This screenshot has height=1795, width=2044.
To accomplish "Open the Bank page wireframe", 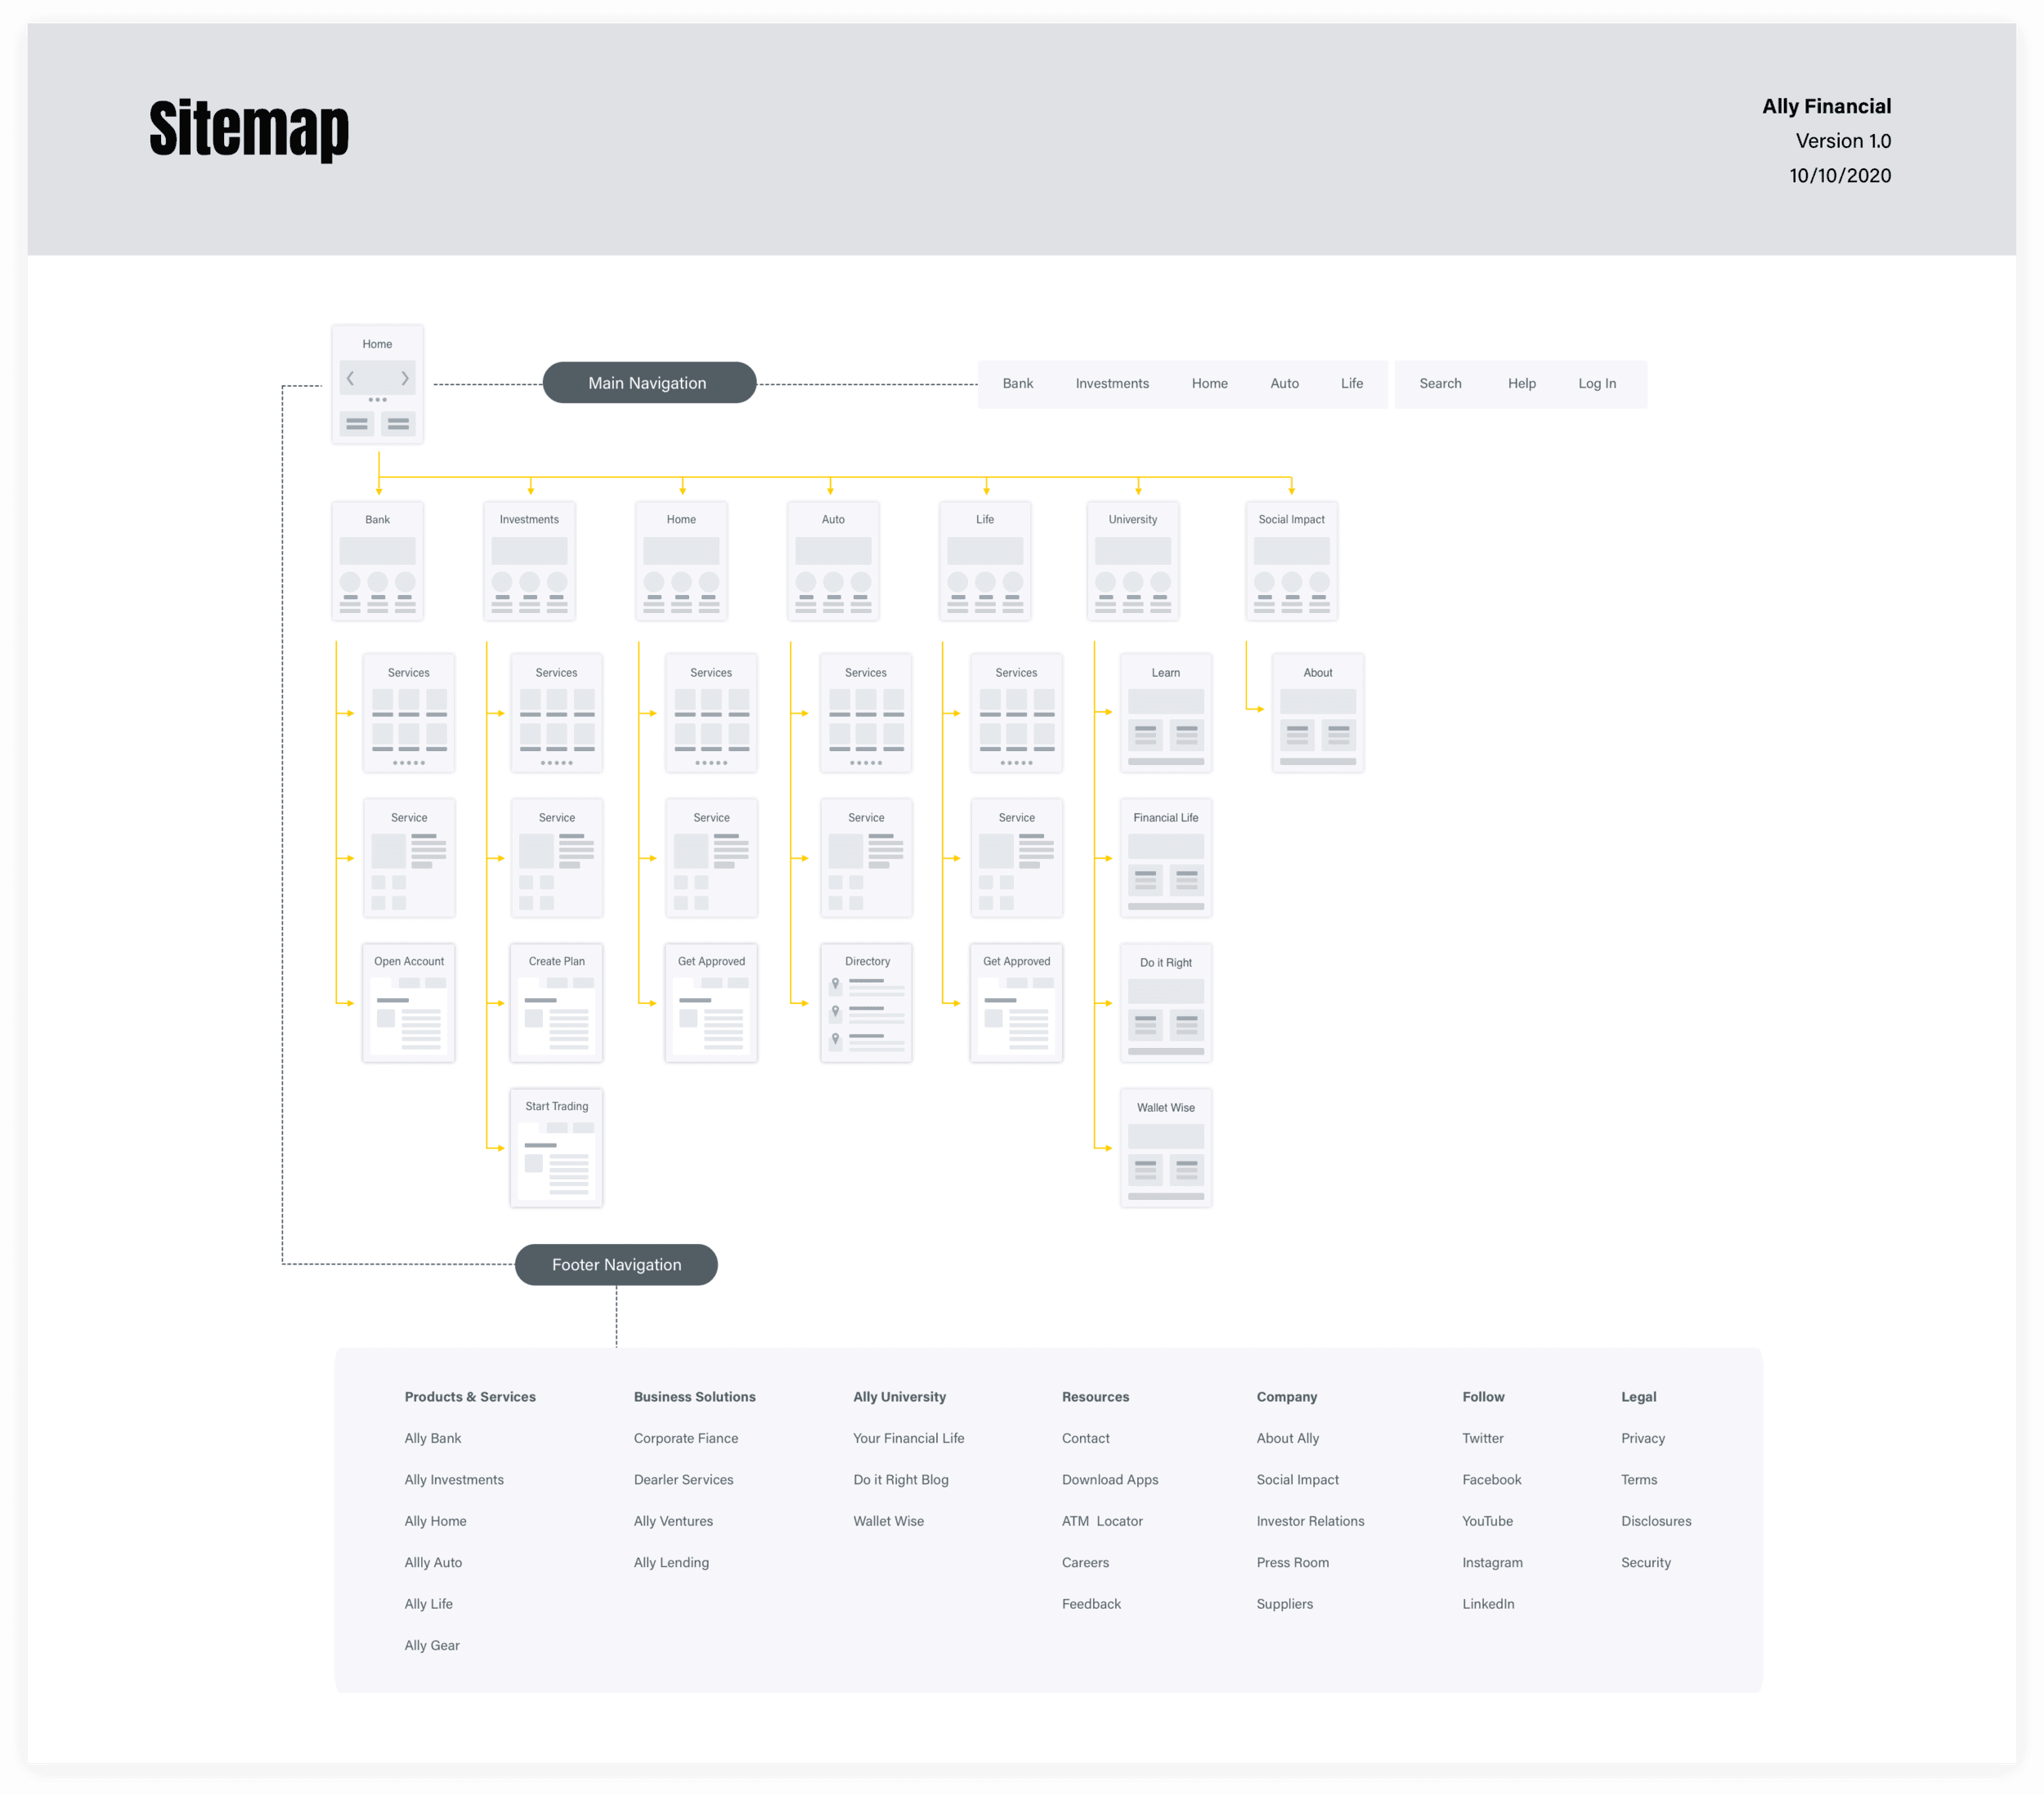I will (x=377, y=561).
